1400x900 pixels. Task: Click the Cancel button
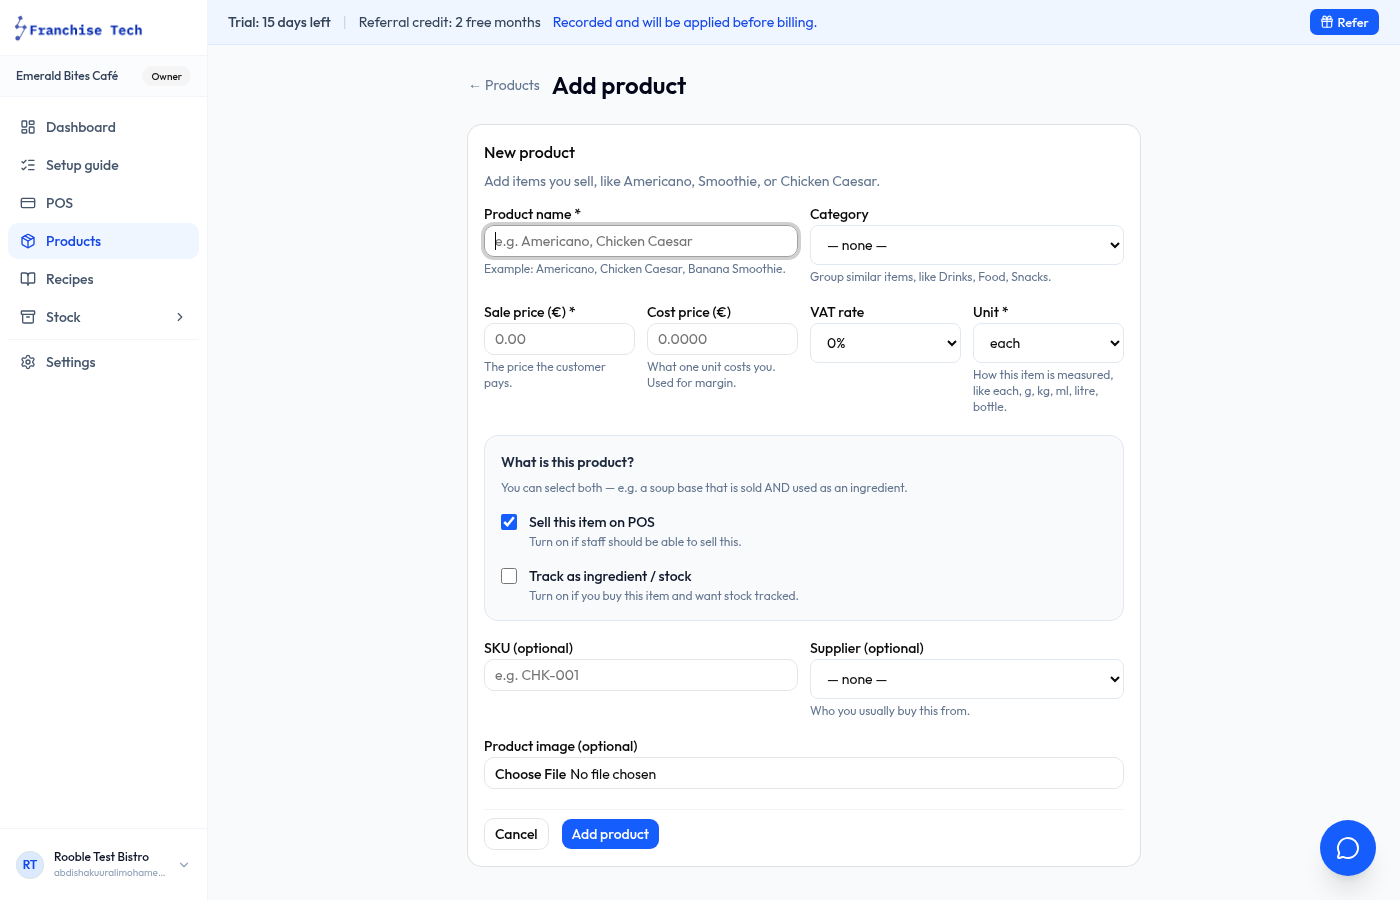pos(516,834)
